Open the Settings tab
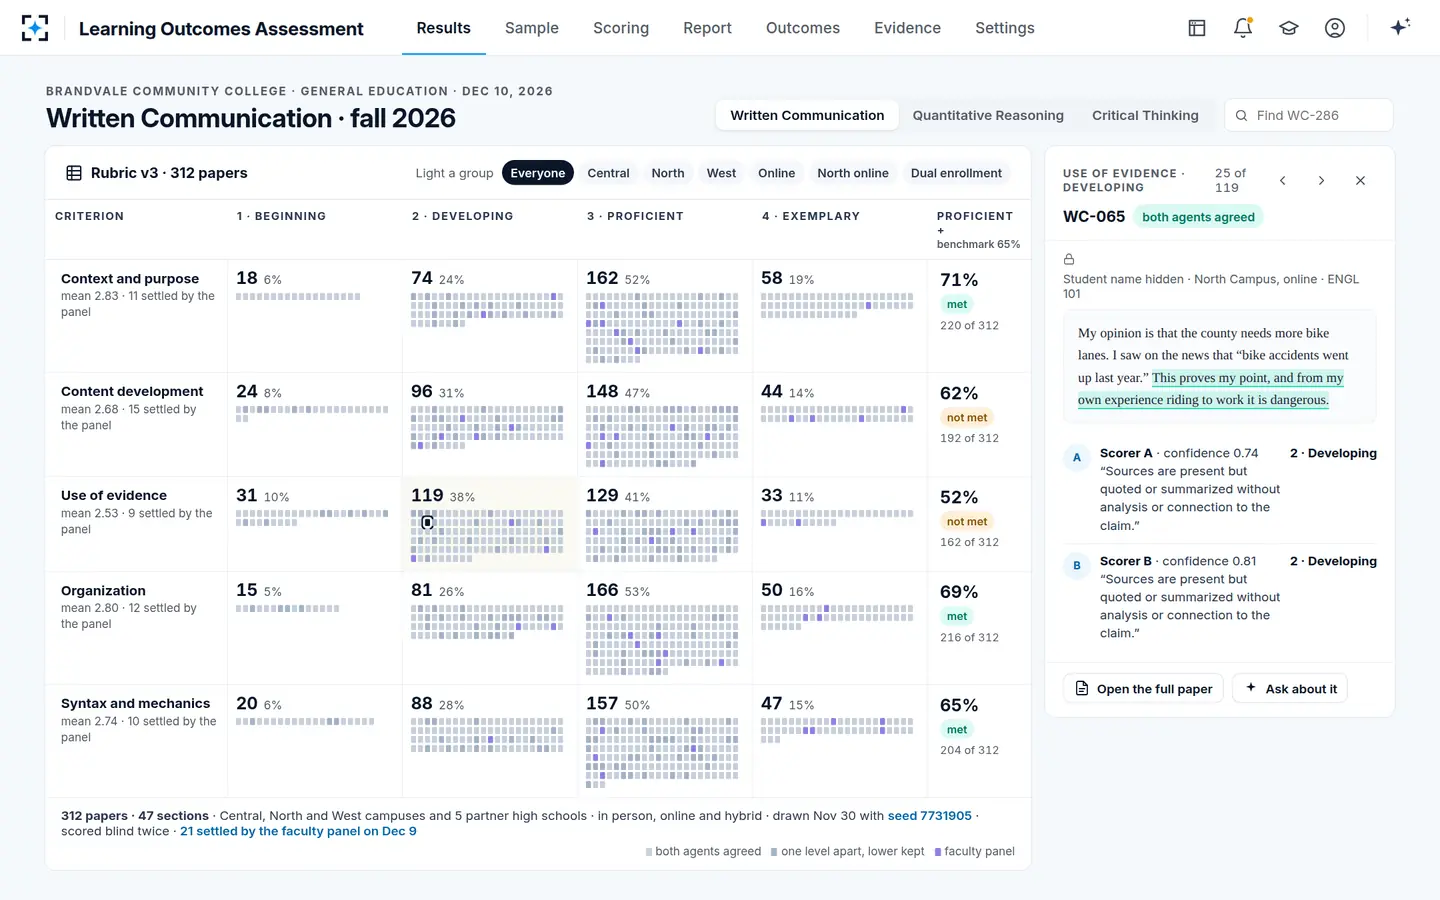 click(x=1005, y=28)
